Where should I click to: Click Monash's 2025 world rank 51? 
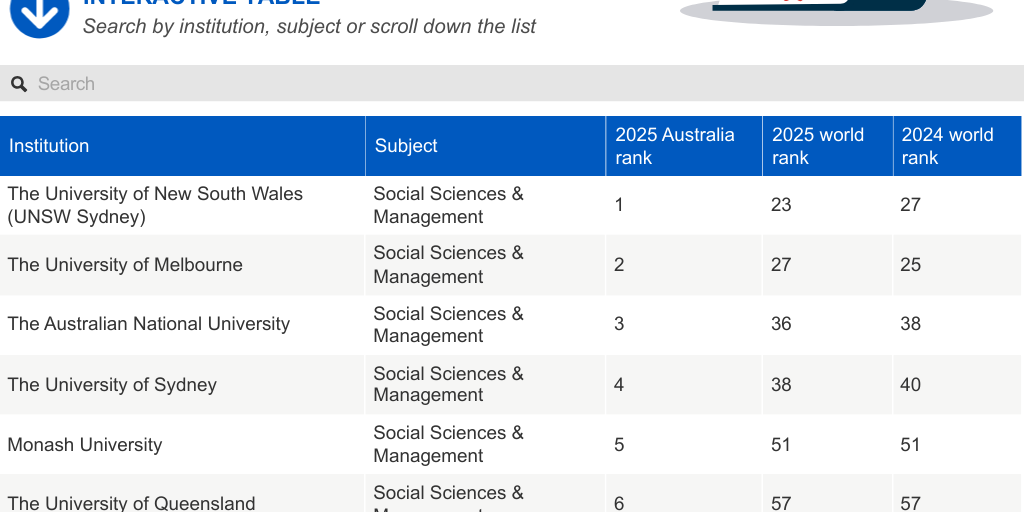point(781,445)
